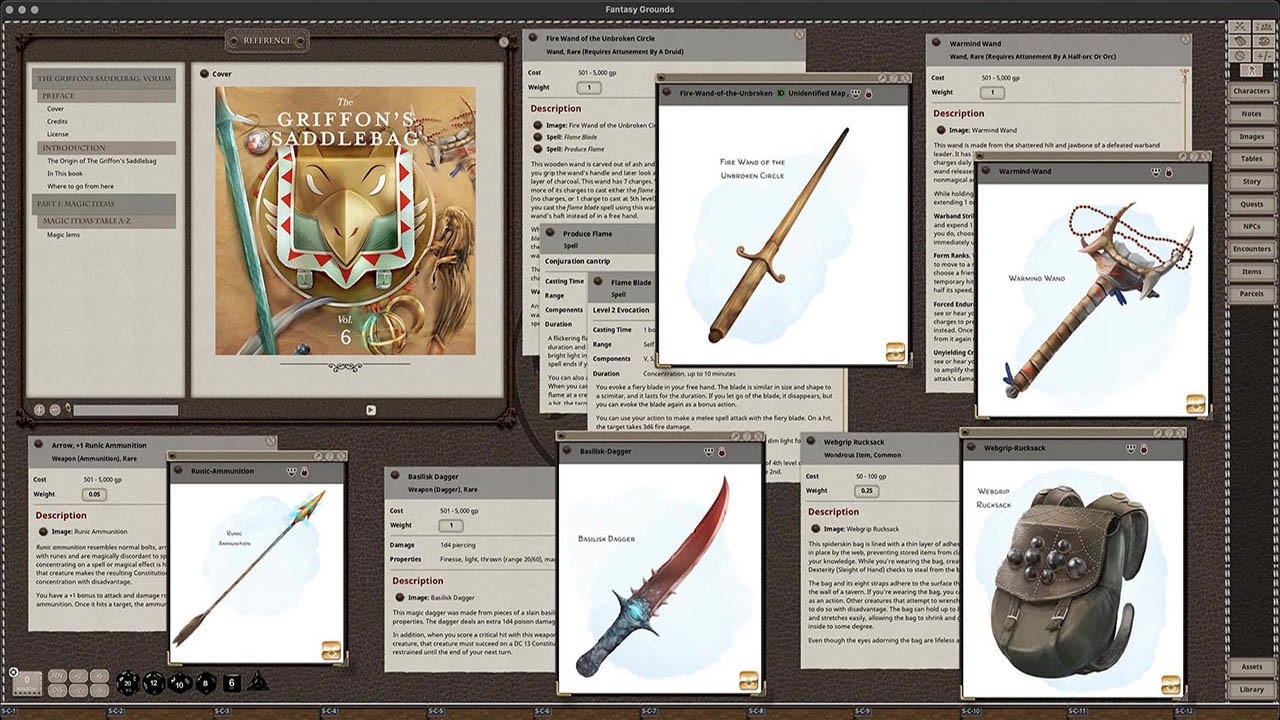Open the Story panel from the sidebar
The image size is (1280, 720).
tap(1252, 181)
